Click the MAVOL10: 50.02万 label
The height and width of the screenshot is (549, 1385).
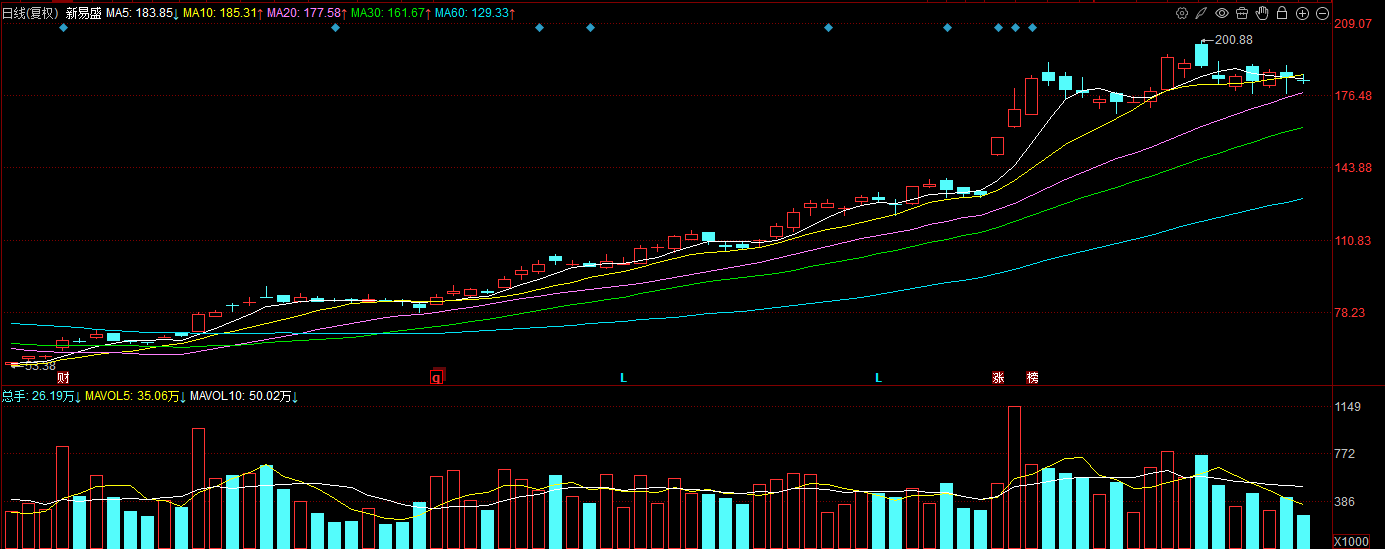point(245,397)
